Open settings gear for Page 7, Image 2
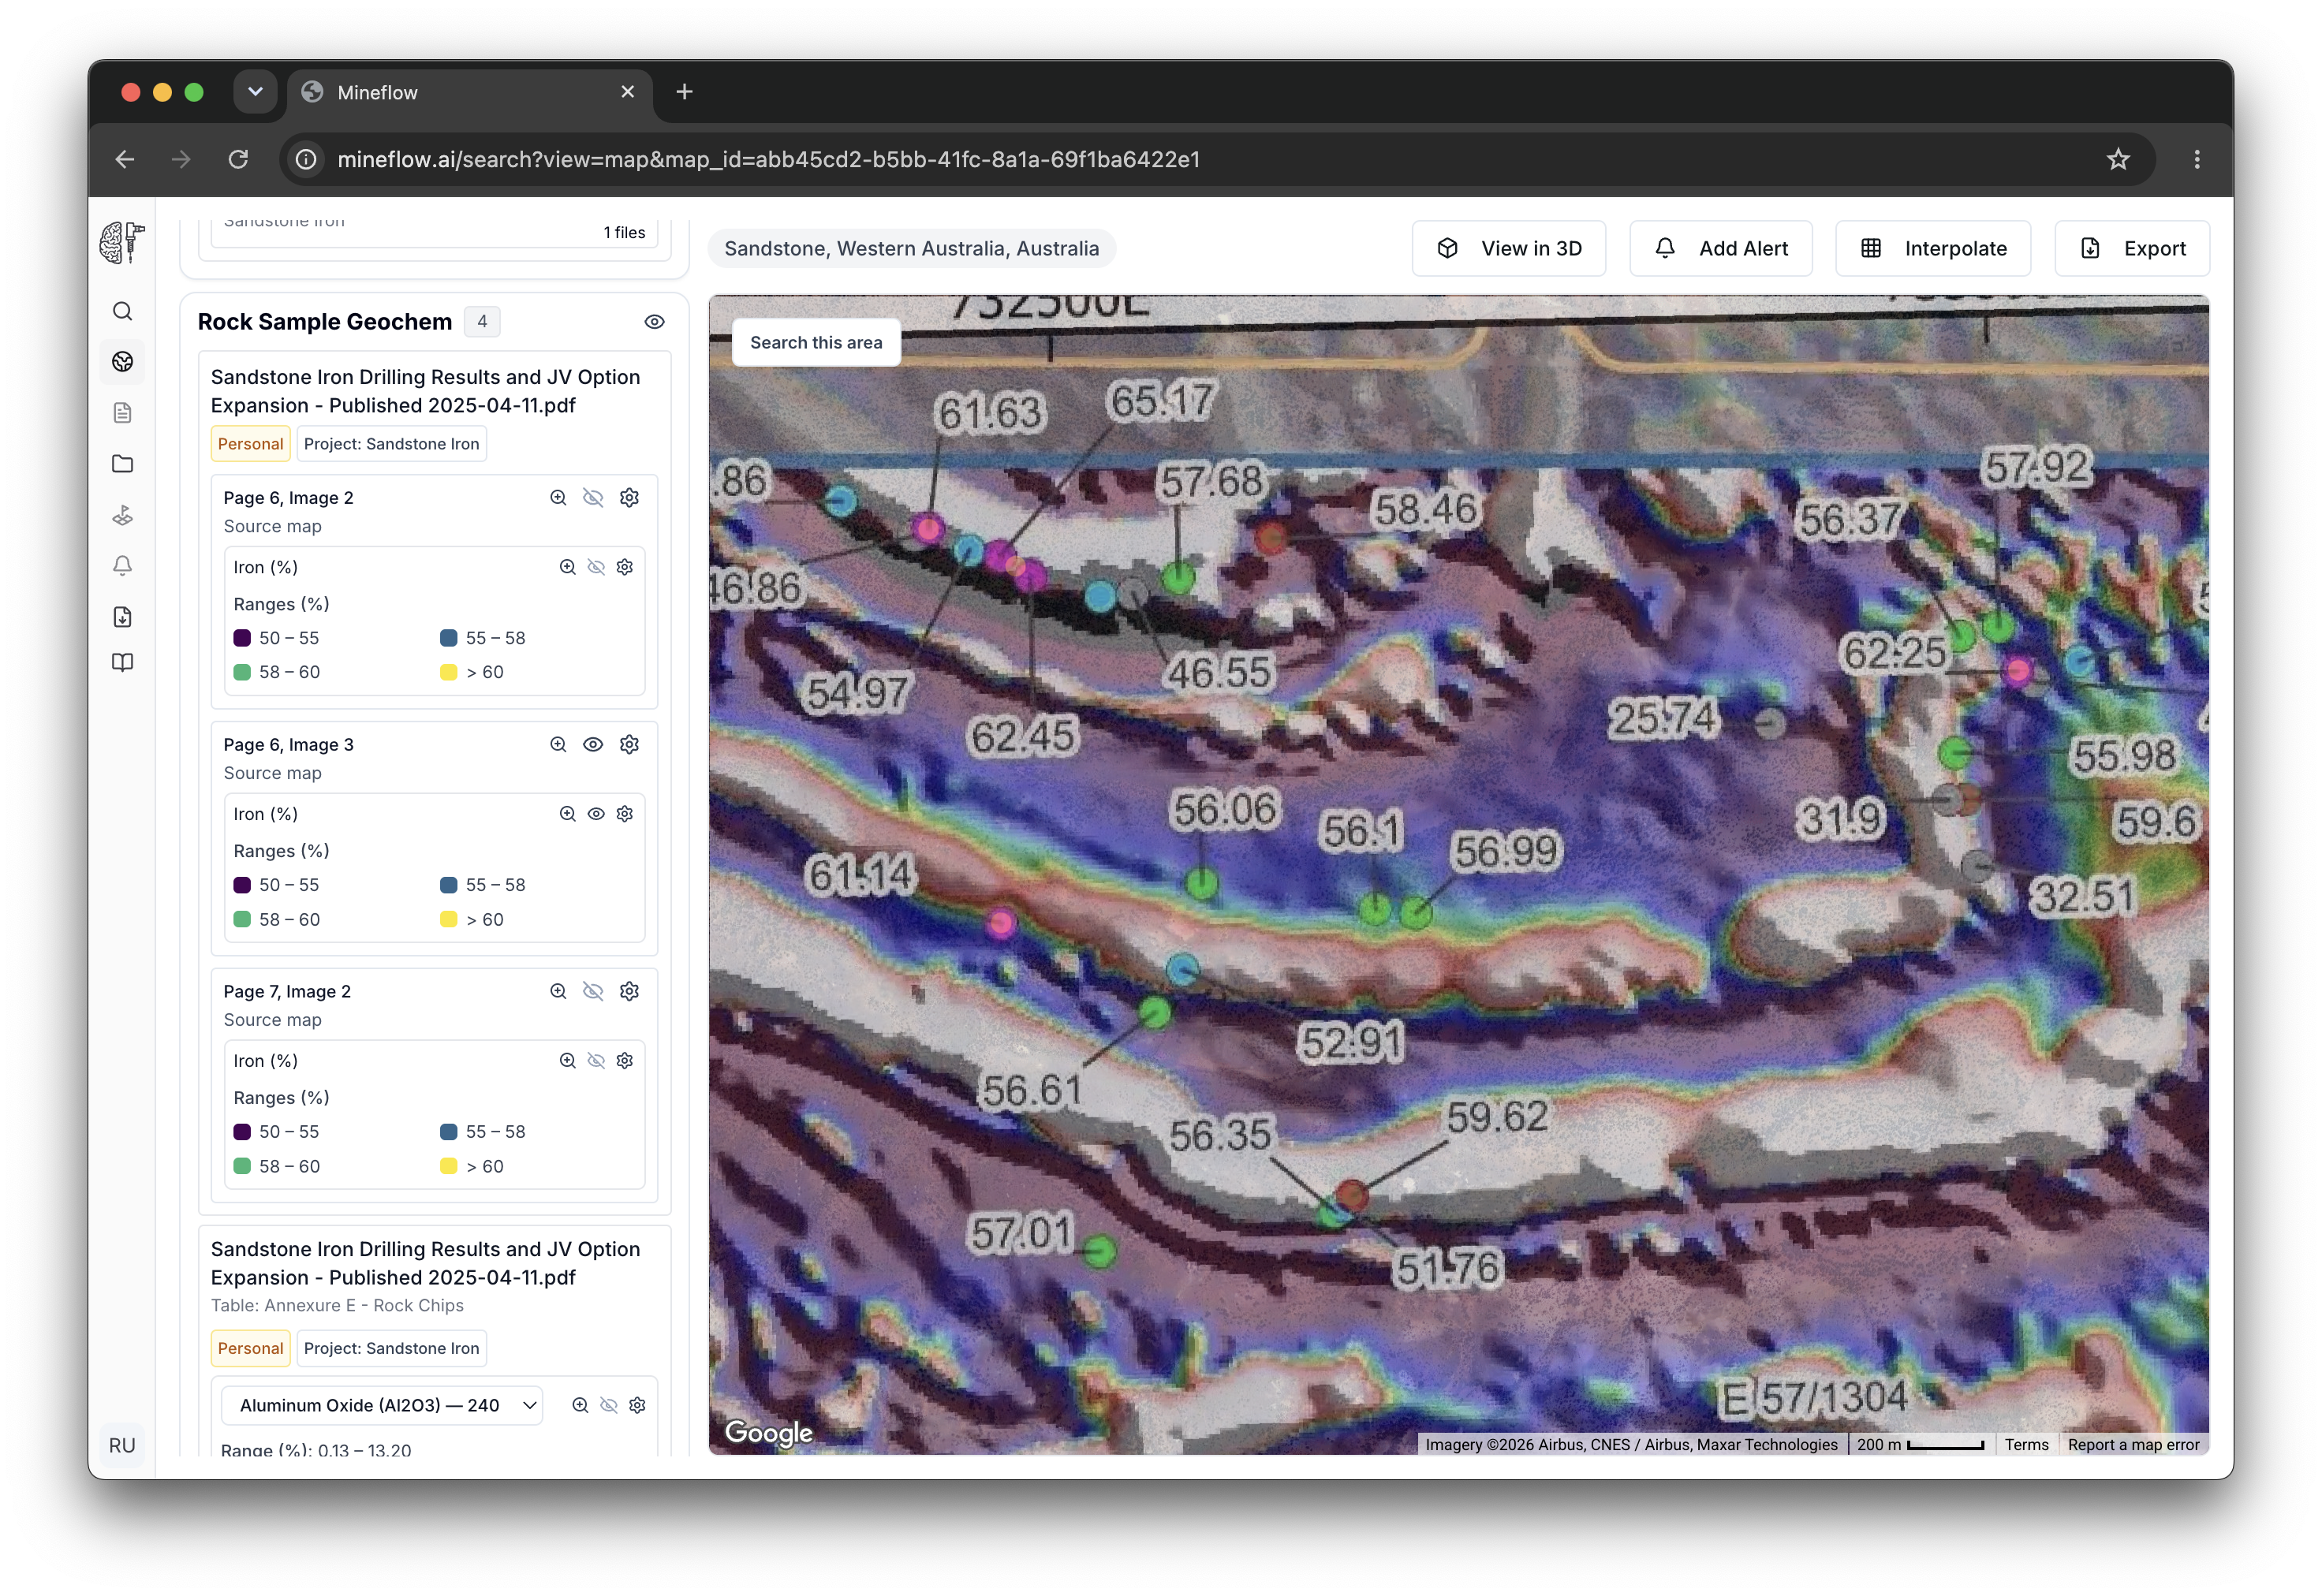The width and height of the screenshot is (2322, 1596). coord(629,992)
